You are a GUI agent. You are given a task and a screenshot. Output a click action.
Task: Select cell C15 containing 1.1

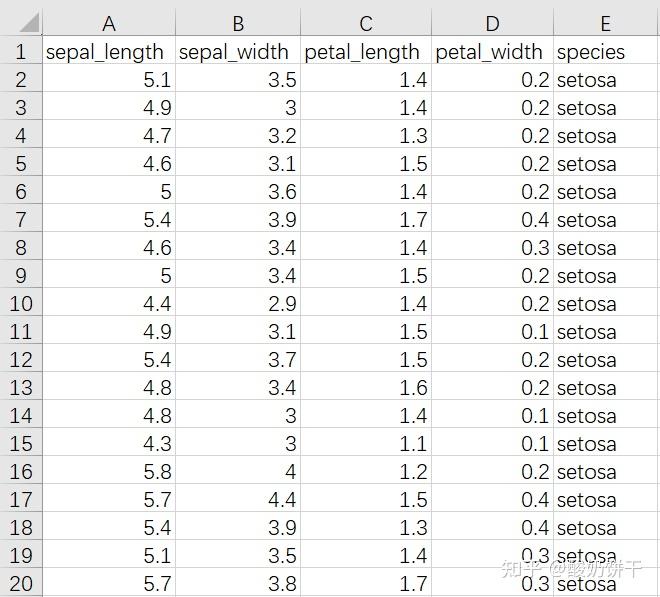[366, 442]
